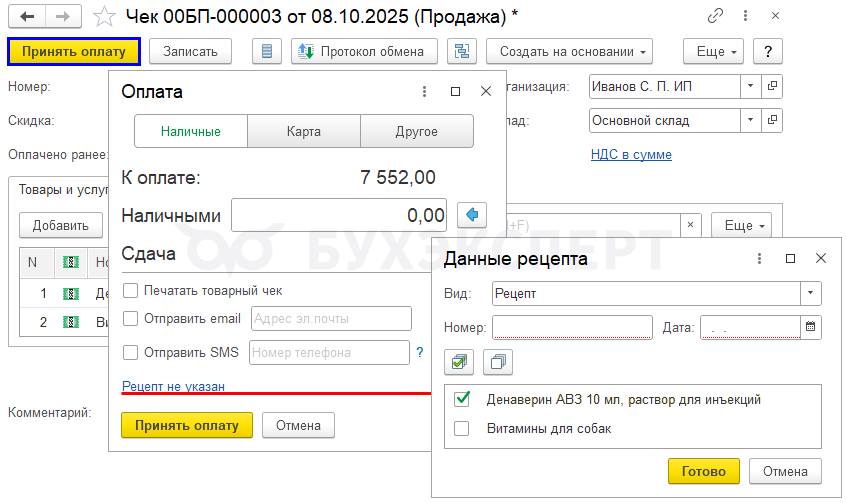Image resolution: width=847 pixels, height=503 pixels.
Task: Enable Отправить email checkbox
Action: (x=131, y=319)
